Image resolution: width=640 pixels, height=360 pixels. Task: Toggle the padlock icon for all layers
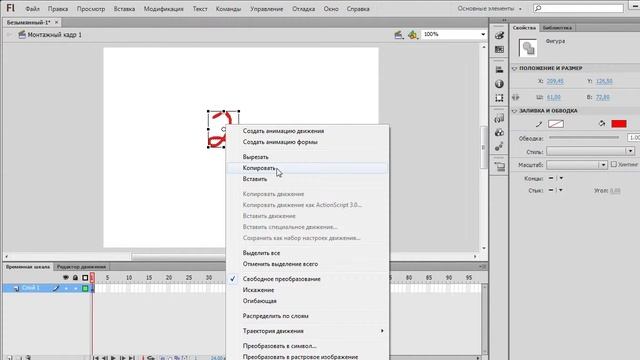coord(76,278)
